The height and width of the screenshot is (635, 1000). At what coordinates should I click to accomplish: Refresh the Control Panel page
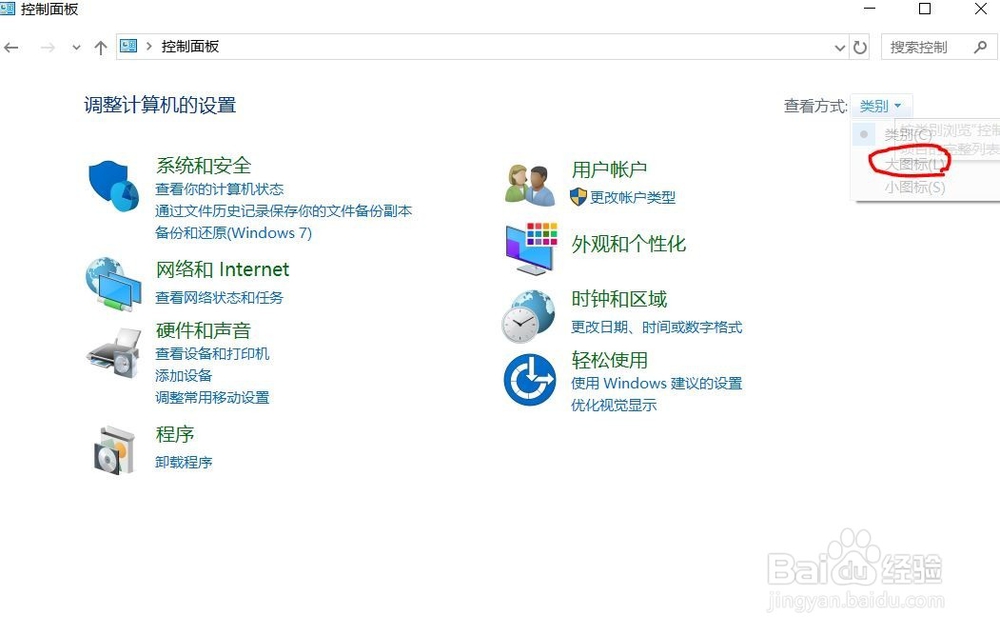(861, 46)
